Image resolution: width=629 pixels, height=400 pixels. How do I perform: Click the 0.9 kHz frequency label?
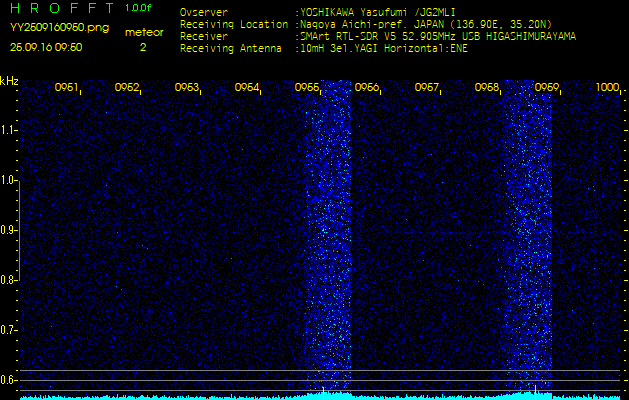(x=8, y=230)
